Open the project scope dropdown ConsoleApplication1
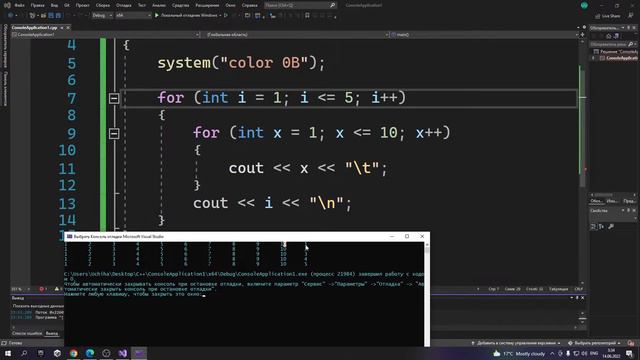Screen dimensions: 640x360 click(x=106, y=35)
